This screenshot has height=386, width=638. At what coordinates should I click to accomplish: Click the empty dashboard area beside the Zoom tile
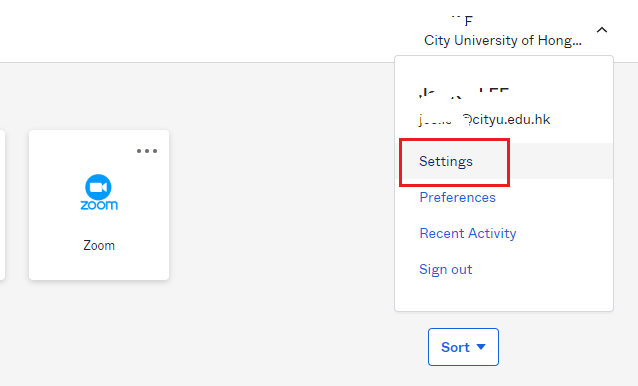[281, 205]
